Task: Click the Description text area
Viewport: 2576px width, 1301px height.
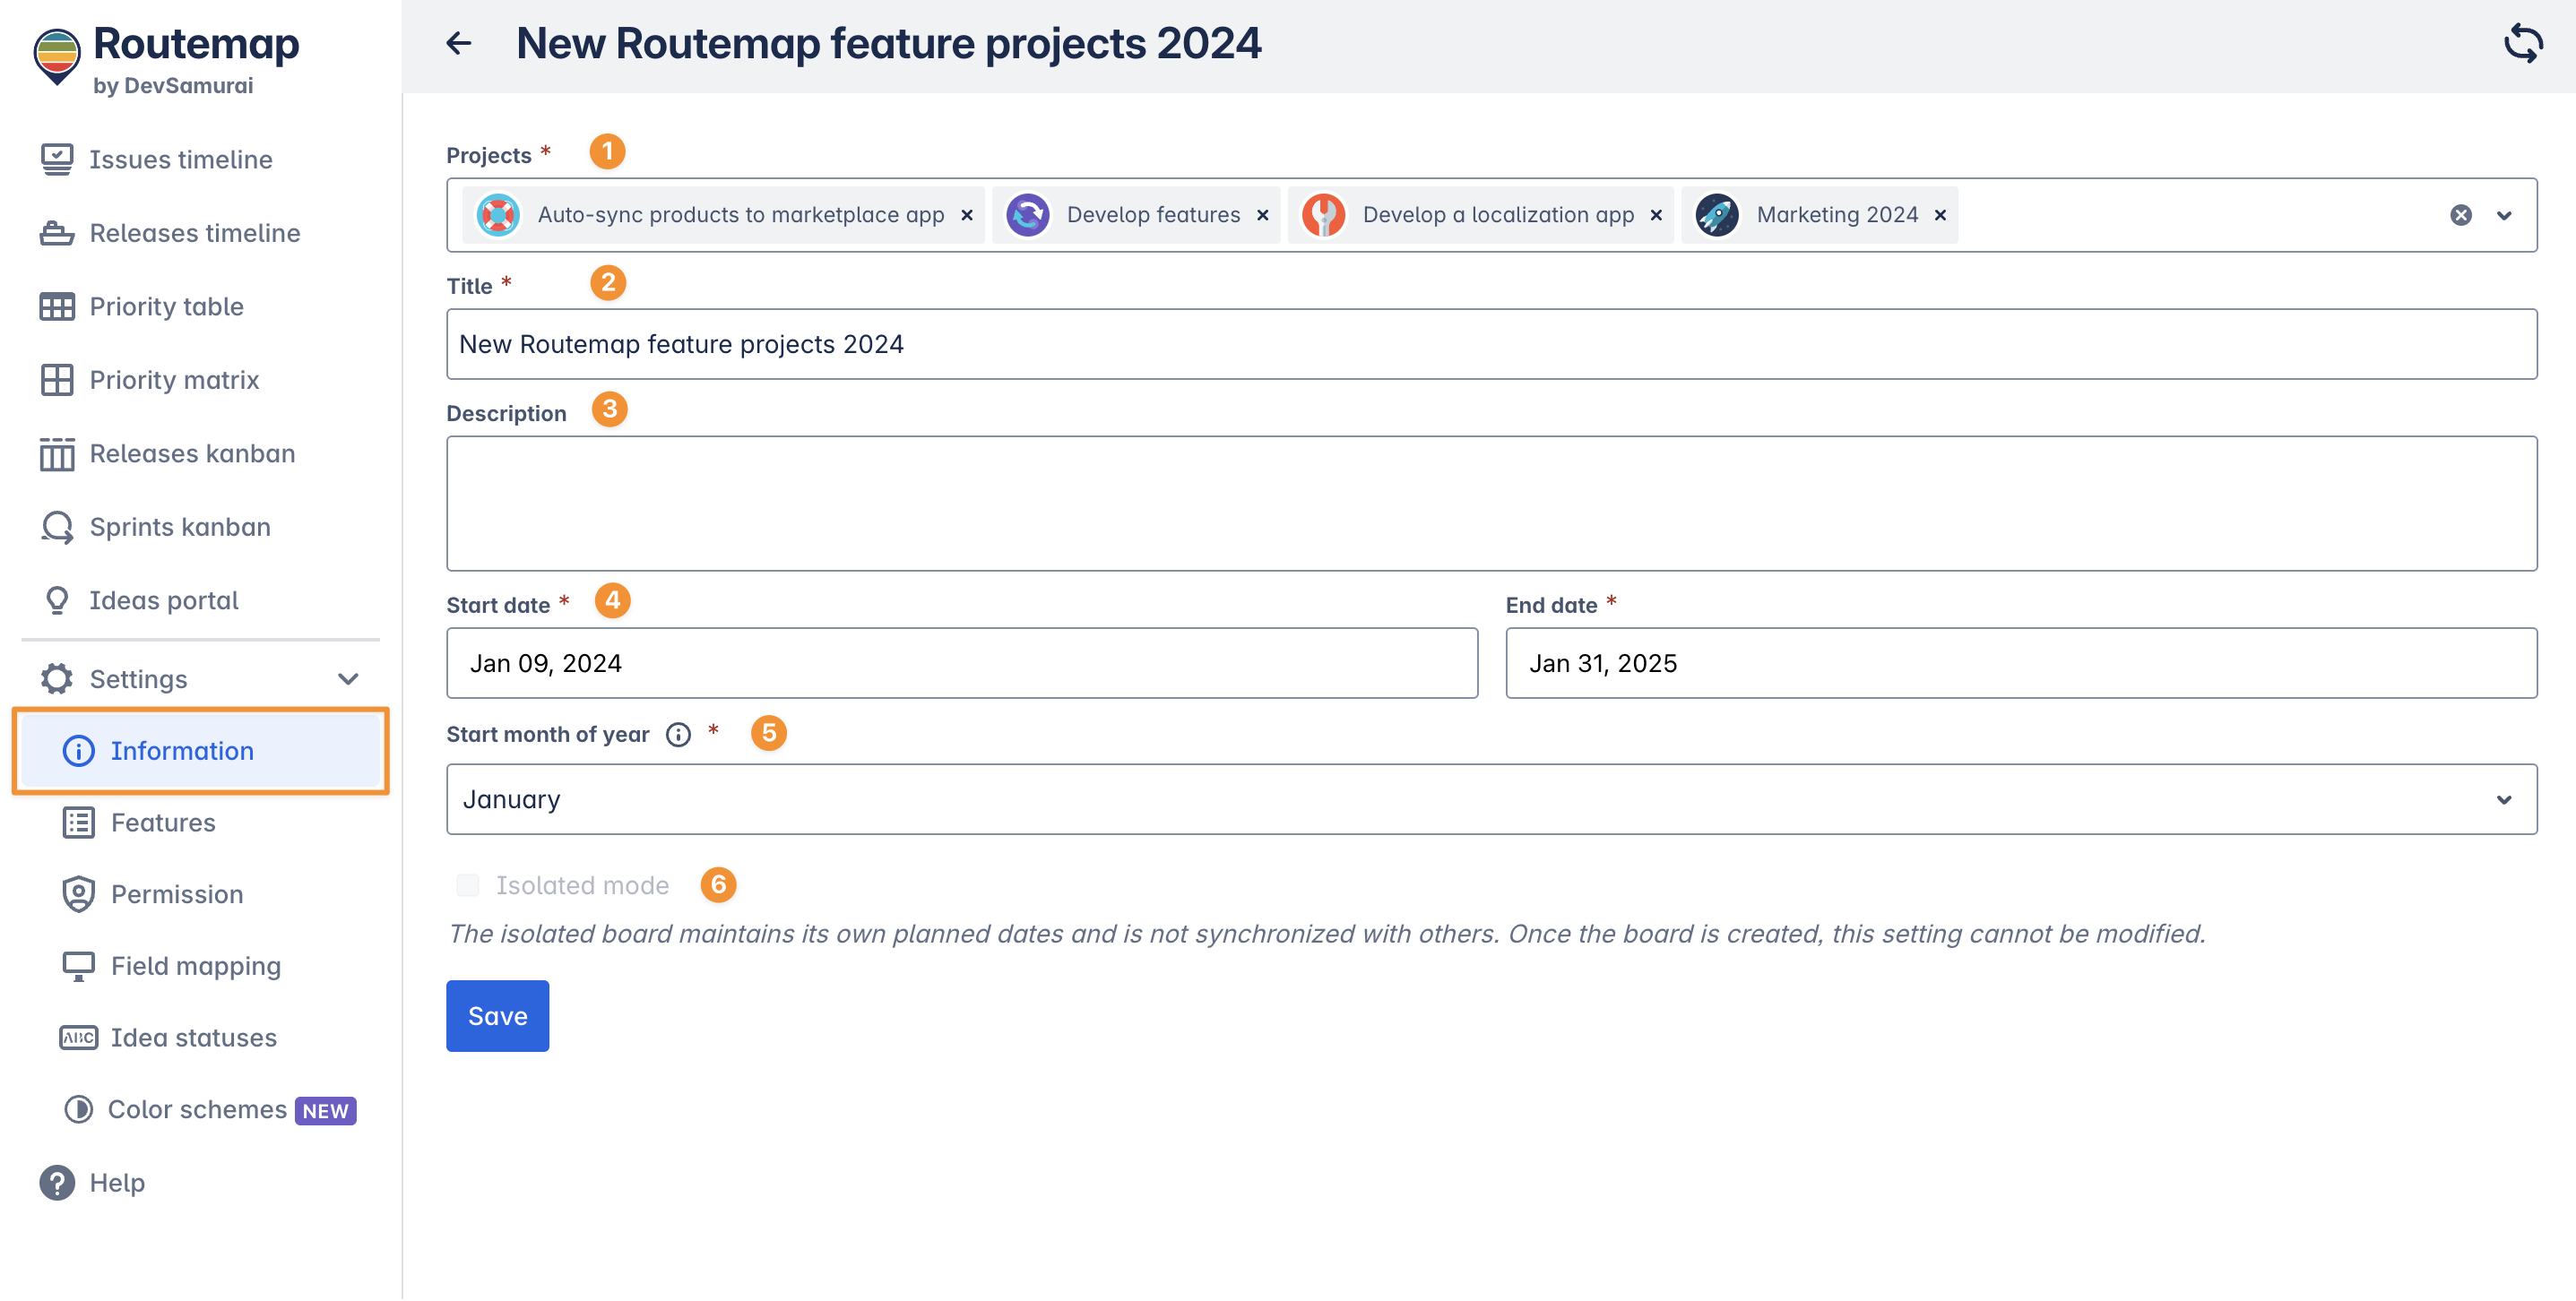Action: click(1491, 503)
